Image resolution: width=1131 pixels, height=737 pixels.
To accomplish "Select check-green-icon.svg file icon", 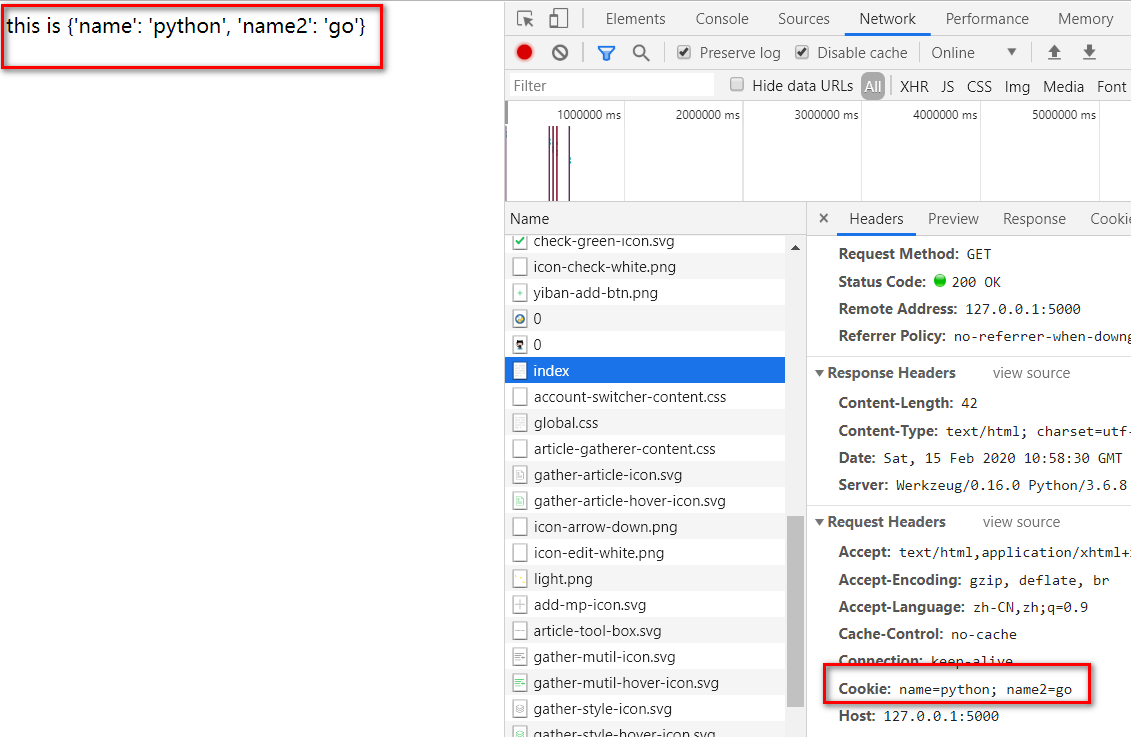I will (x=519, y=242).
